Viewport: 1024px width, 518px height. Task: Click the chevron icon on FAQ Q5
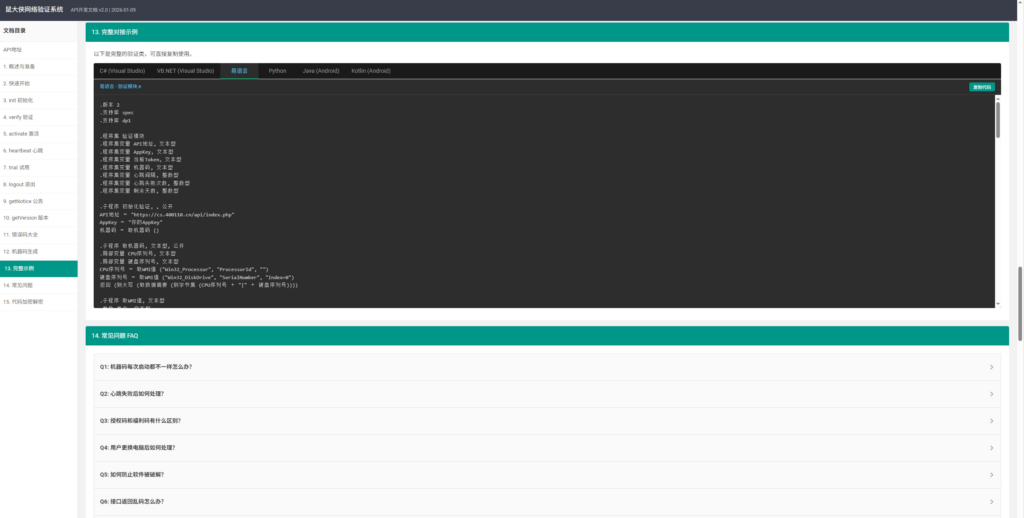pyautogui.click(x=991, y=474)
